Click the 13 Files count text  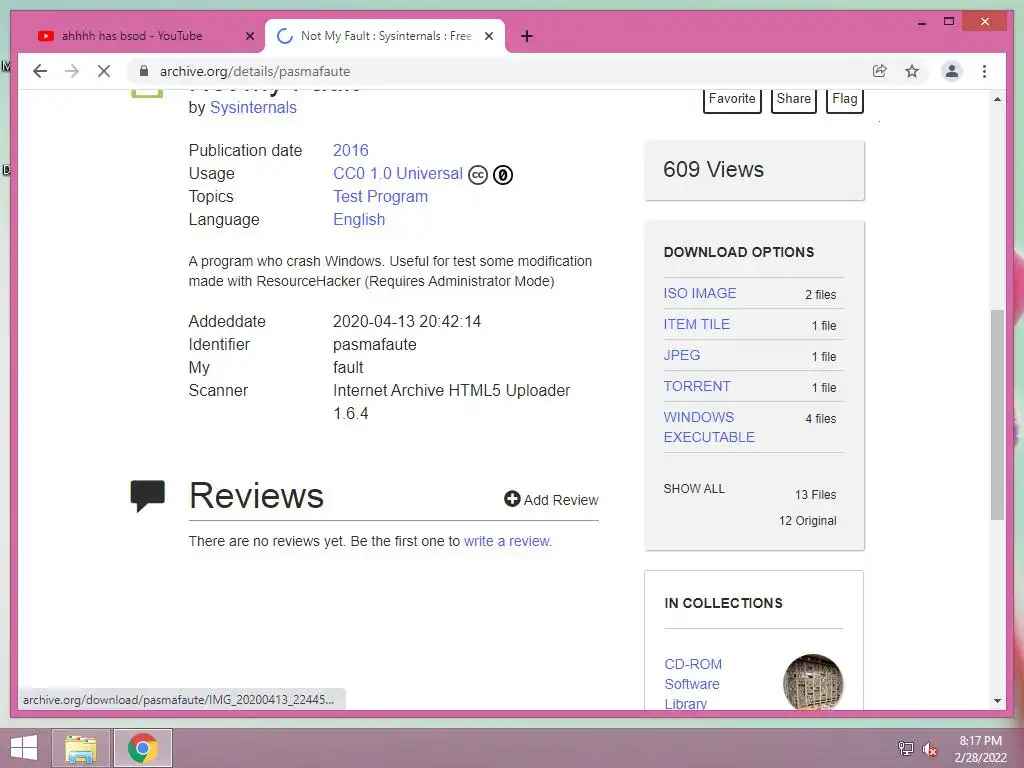click(815, 494)
